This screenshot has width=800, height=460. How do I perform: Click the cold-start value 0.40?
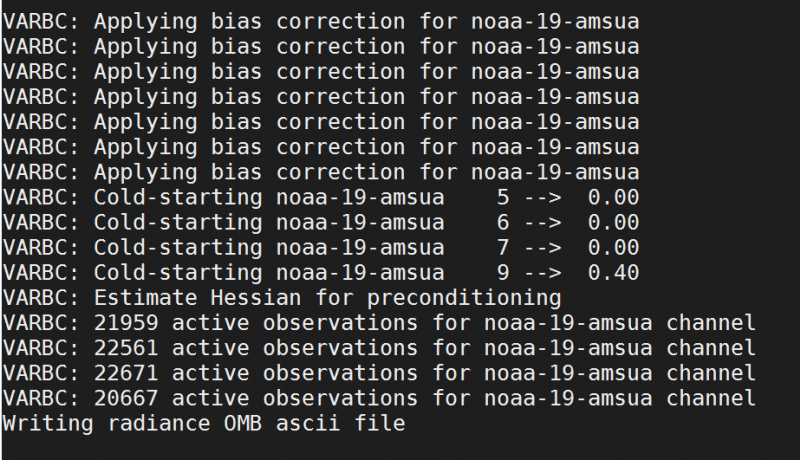[x=613, y=272]
